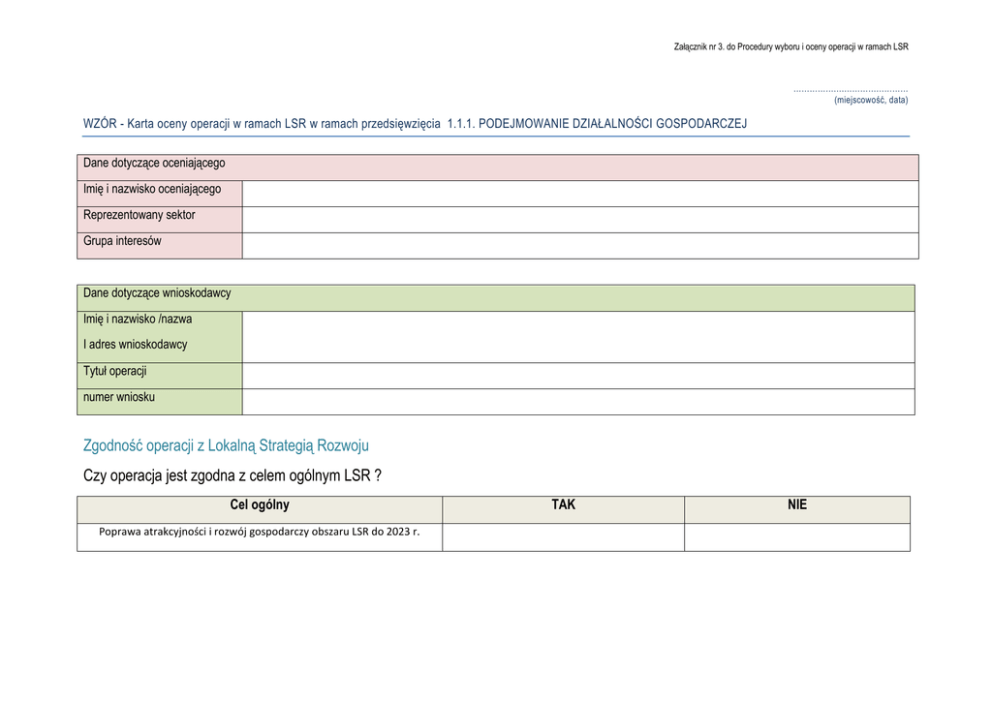The width and height of the screenshot is (992, 702).
Task: Select the empty Grupa interesów field
Action: 580,245
